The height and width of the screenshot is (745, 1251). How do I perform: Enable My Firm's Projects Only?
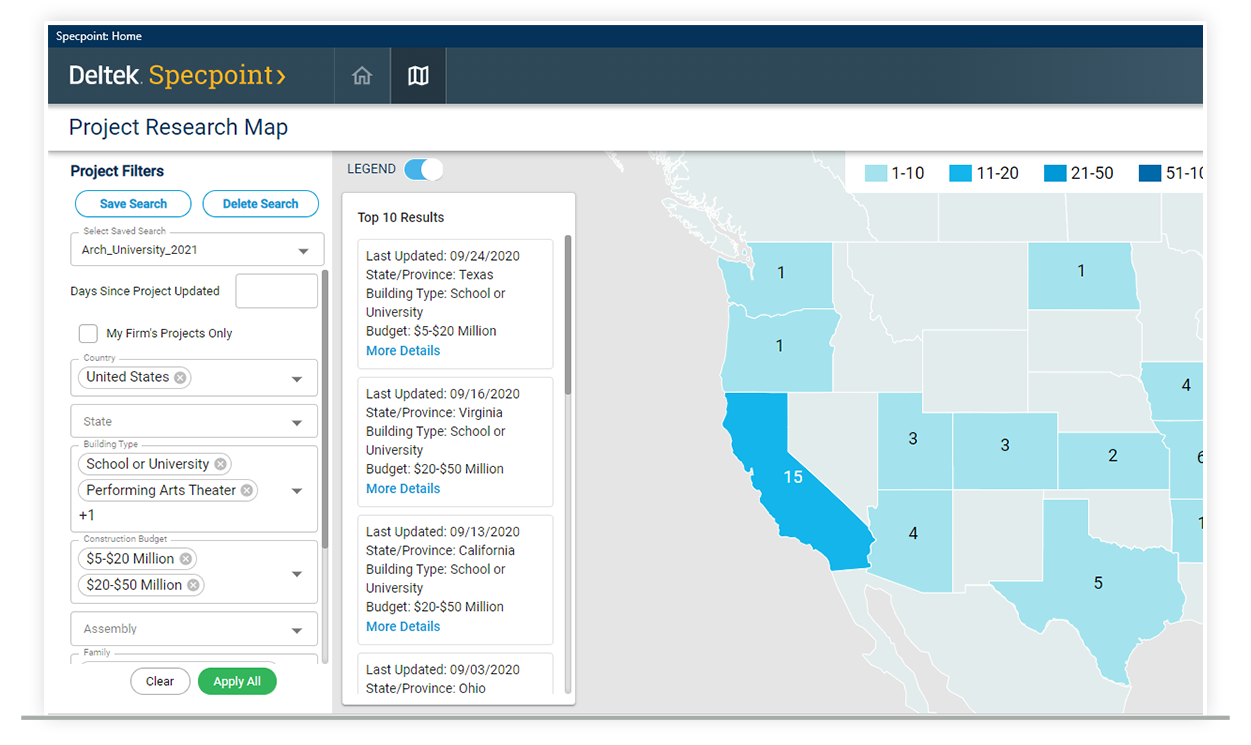pos(88,333)
